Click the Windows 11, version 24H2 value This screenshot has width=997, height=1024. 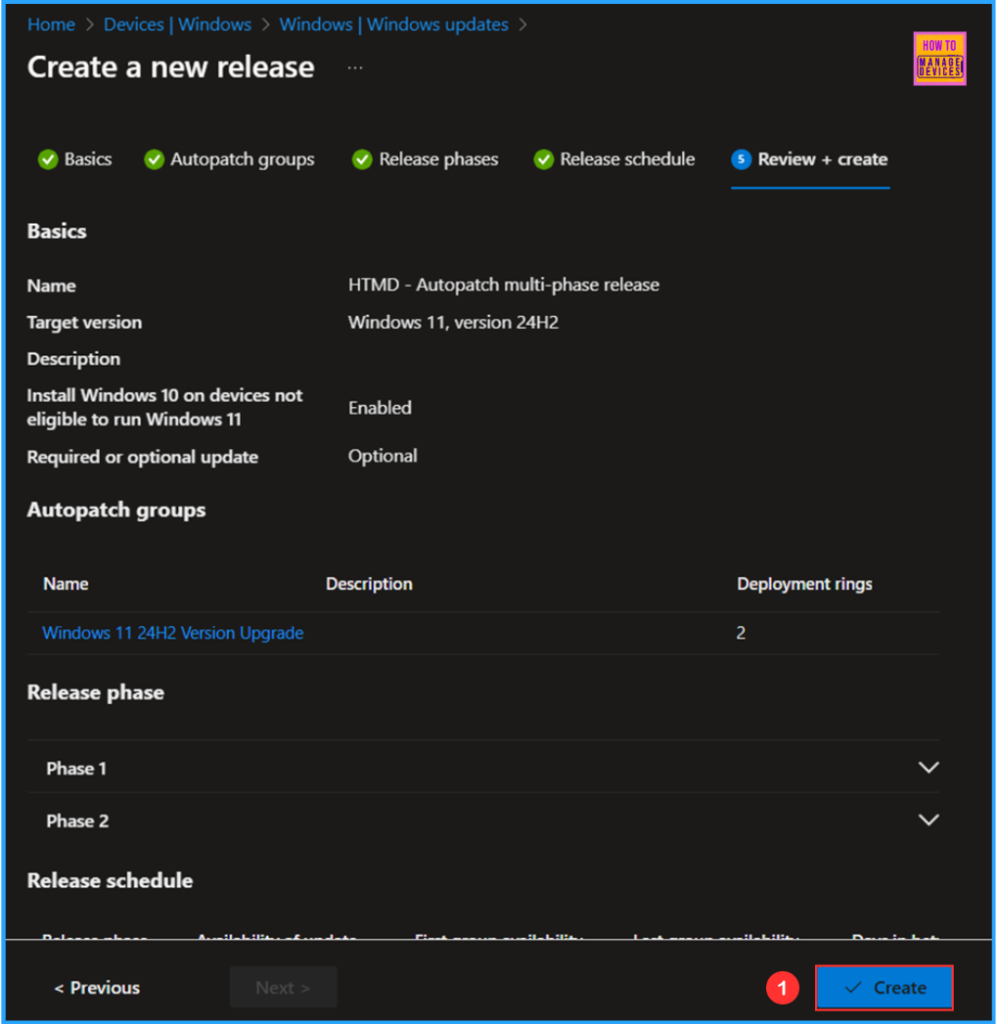pos(453,322)
